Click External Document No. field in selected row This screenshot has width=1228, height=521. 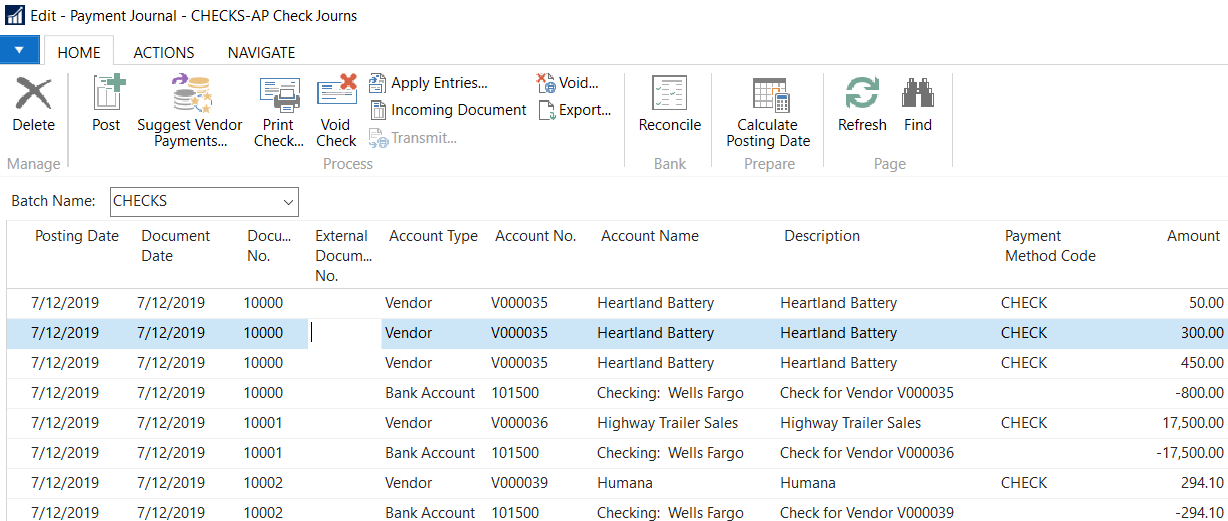click(344, 333)
